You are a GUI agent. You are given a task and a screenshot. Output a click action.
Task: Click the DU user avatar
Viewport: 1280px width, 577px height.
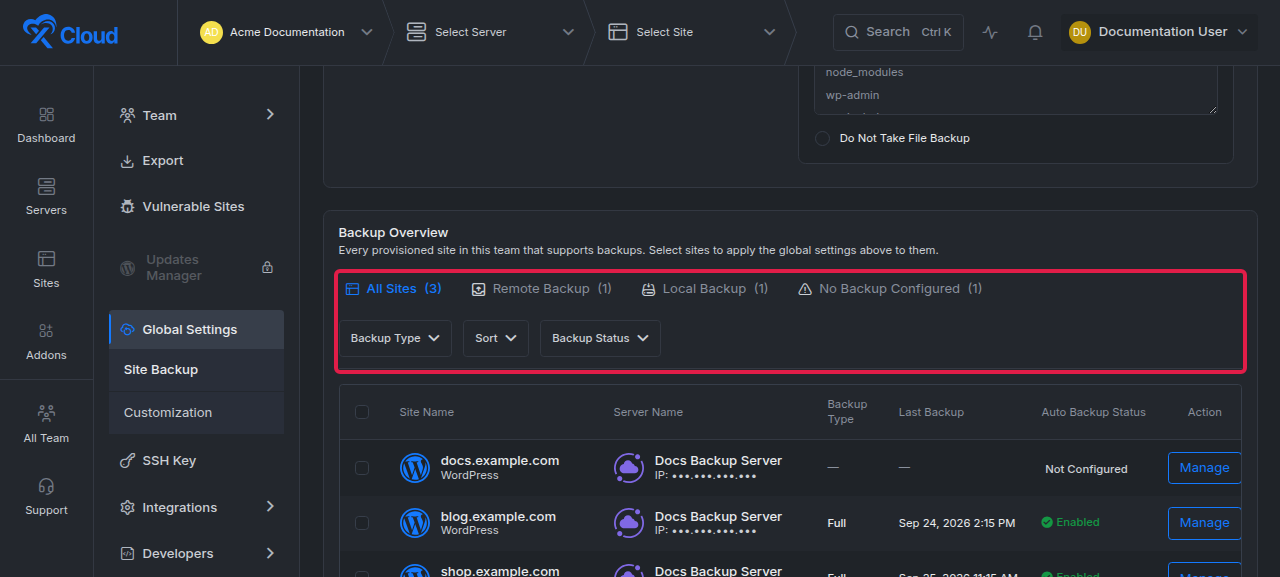[x=1080, y=32]
